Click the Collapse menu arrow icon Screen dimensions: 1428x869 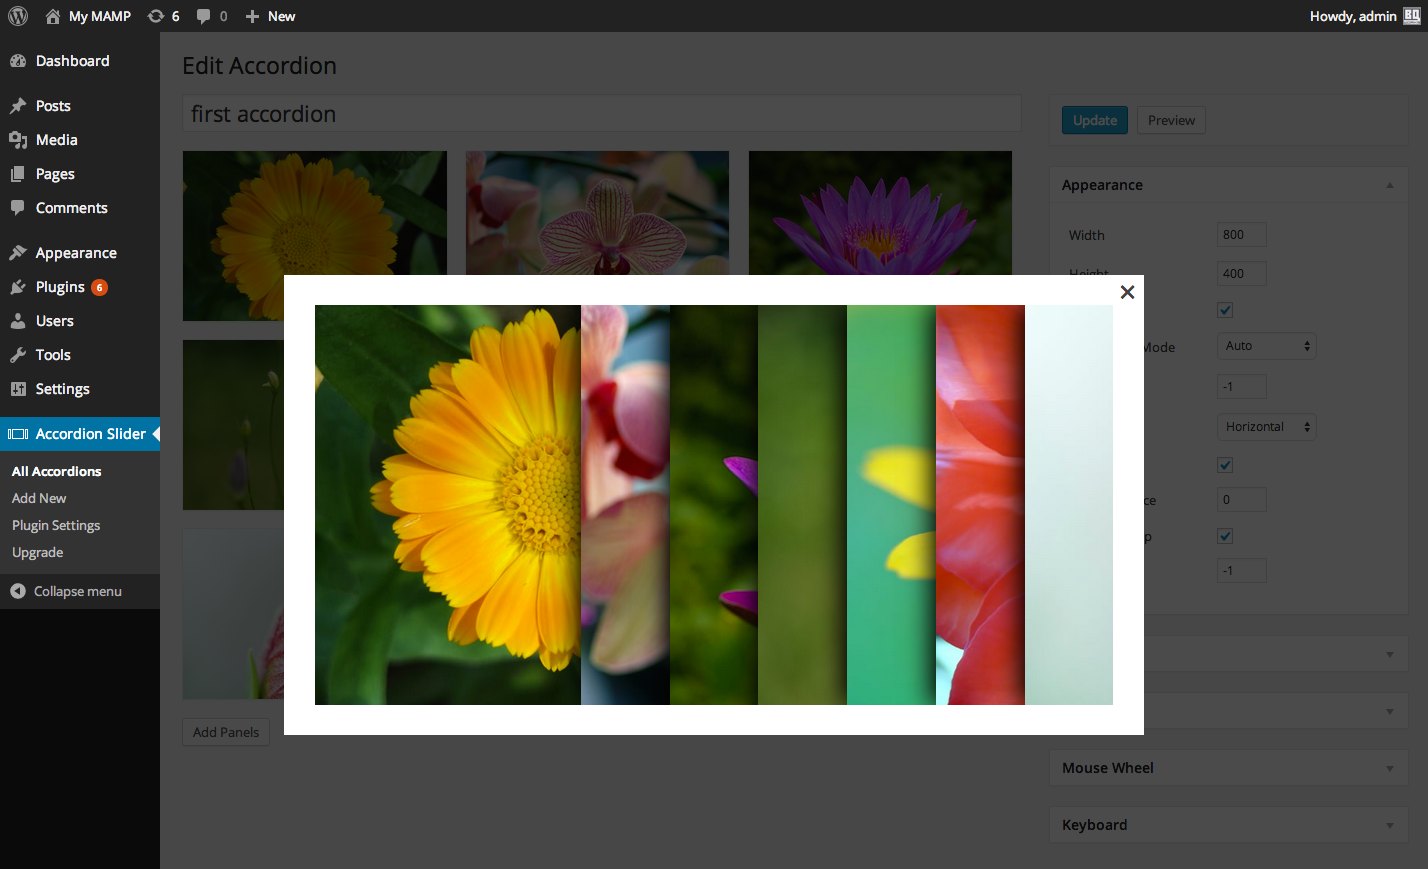click(x=18, y=591)
